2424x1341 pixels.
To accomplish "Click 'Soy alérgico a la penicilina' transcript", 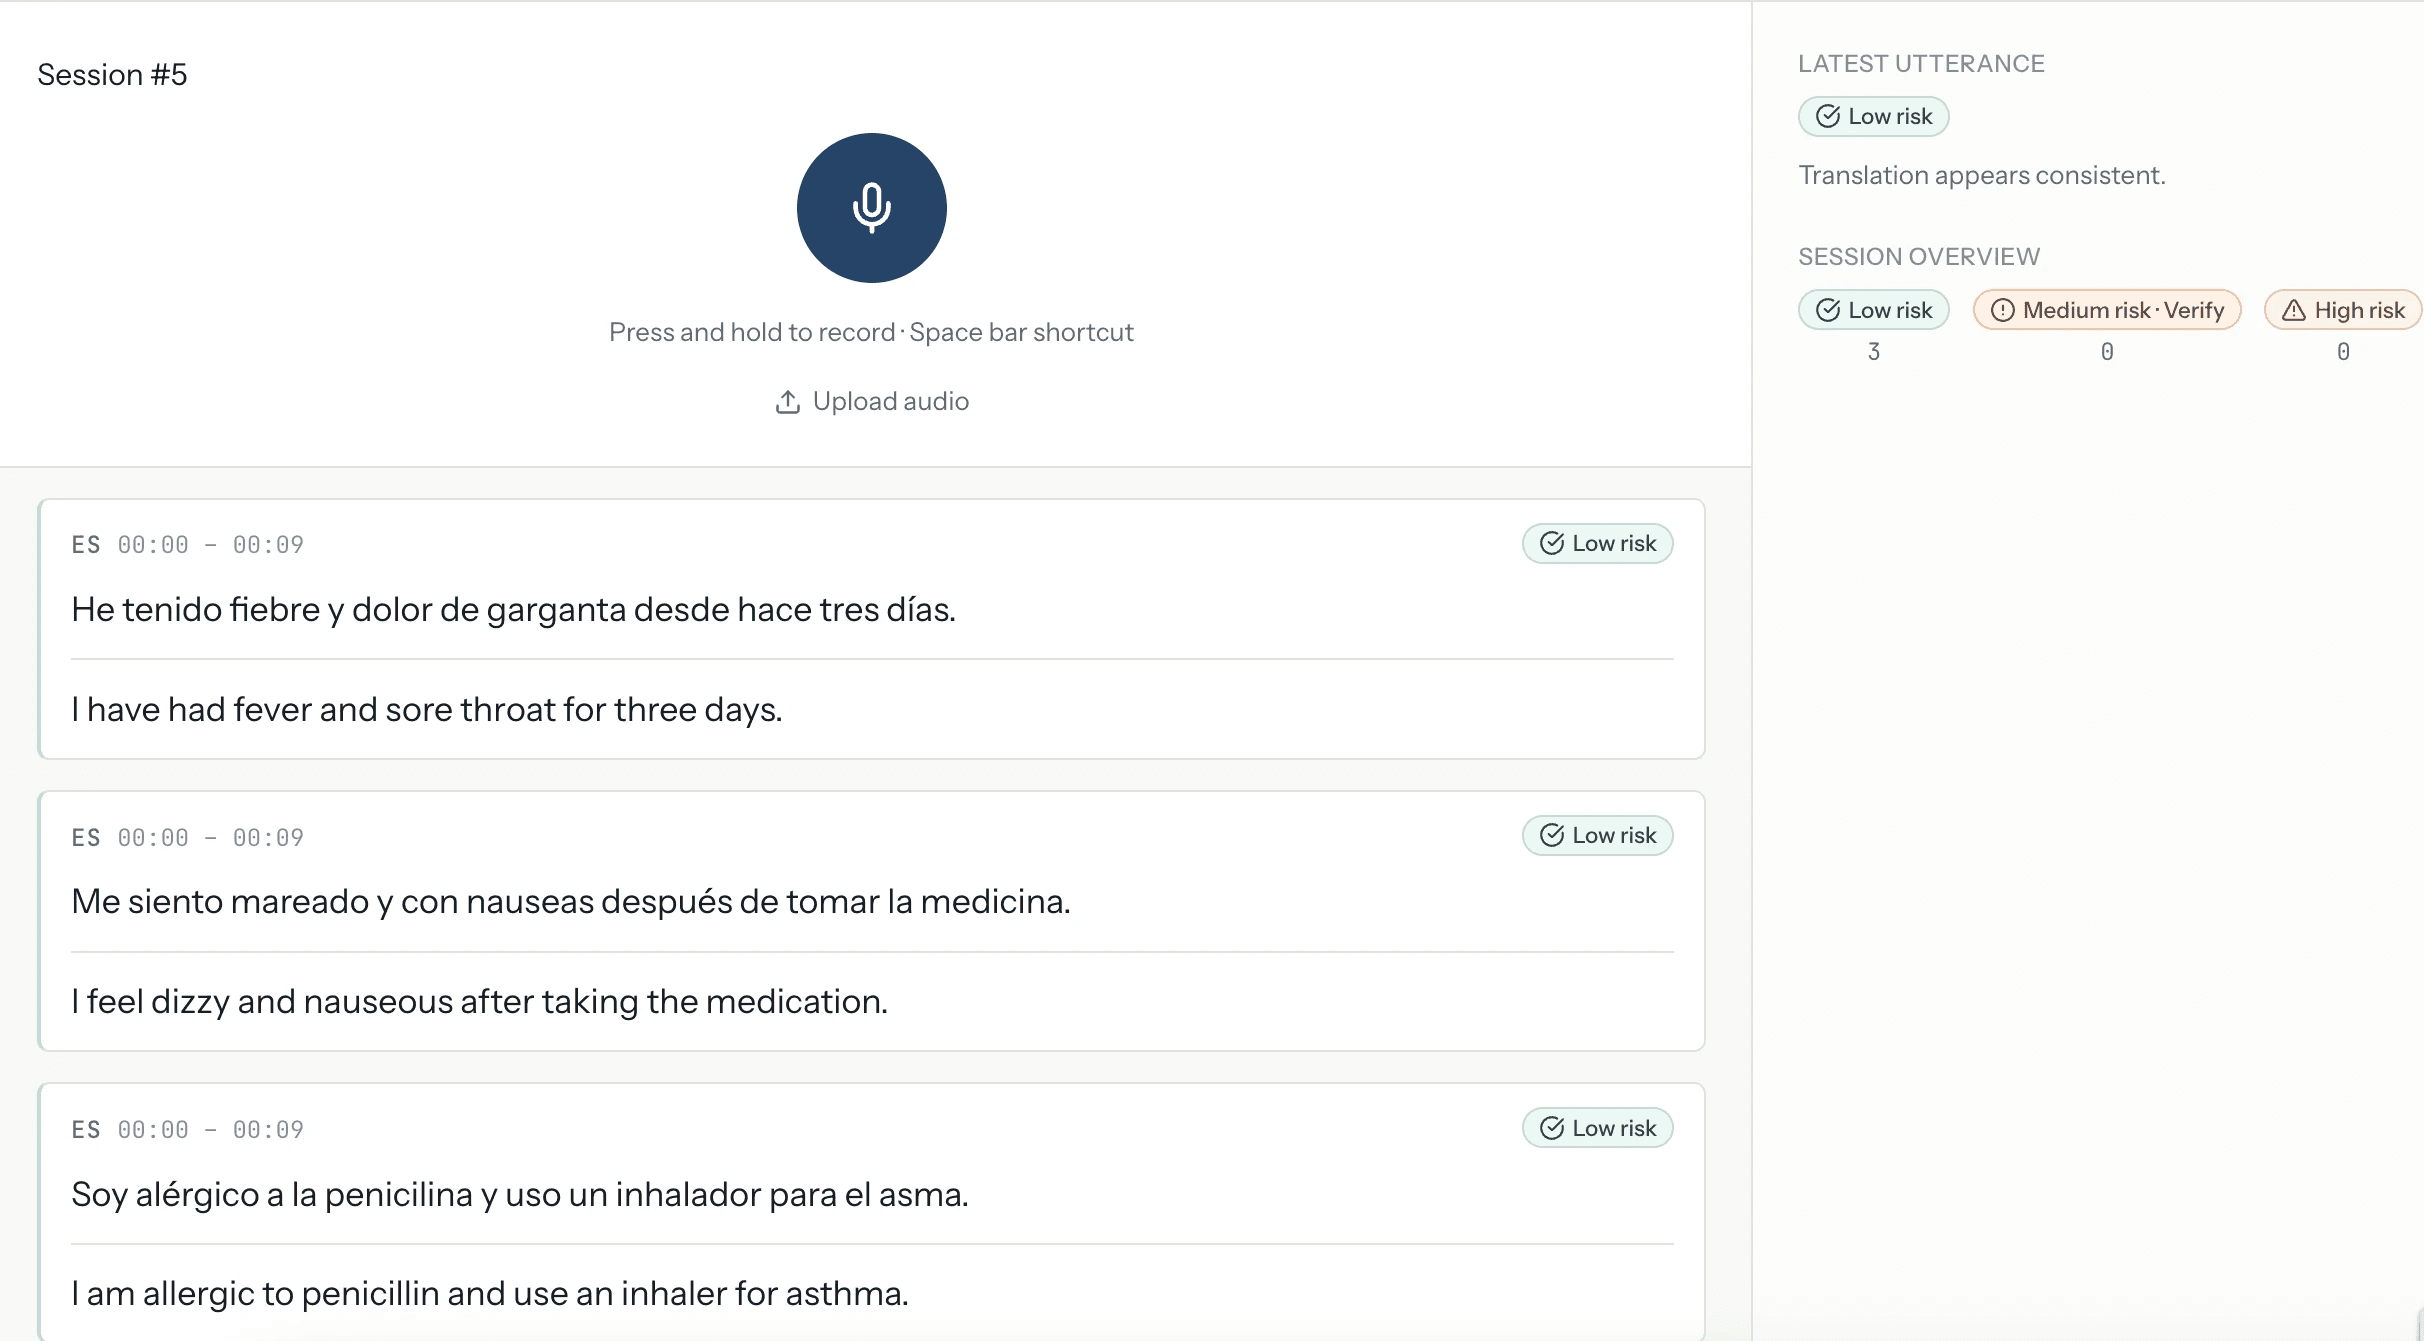I will (519, 1194).
